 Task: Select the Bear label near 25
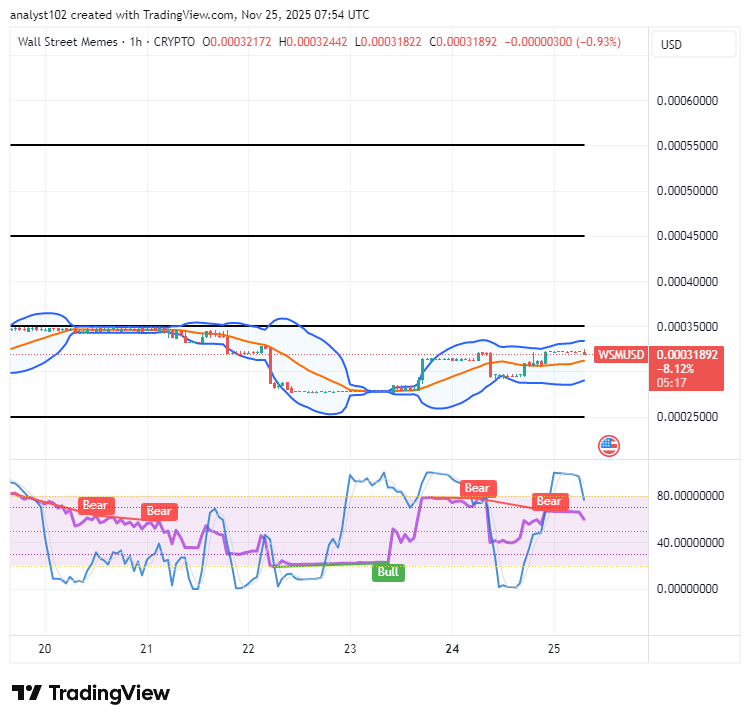(x=549, y=501)
